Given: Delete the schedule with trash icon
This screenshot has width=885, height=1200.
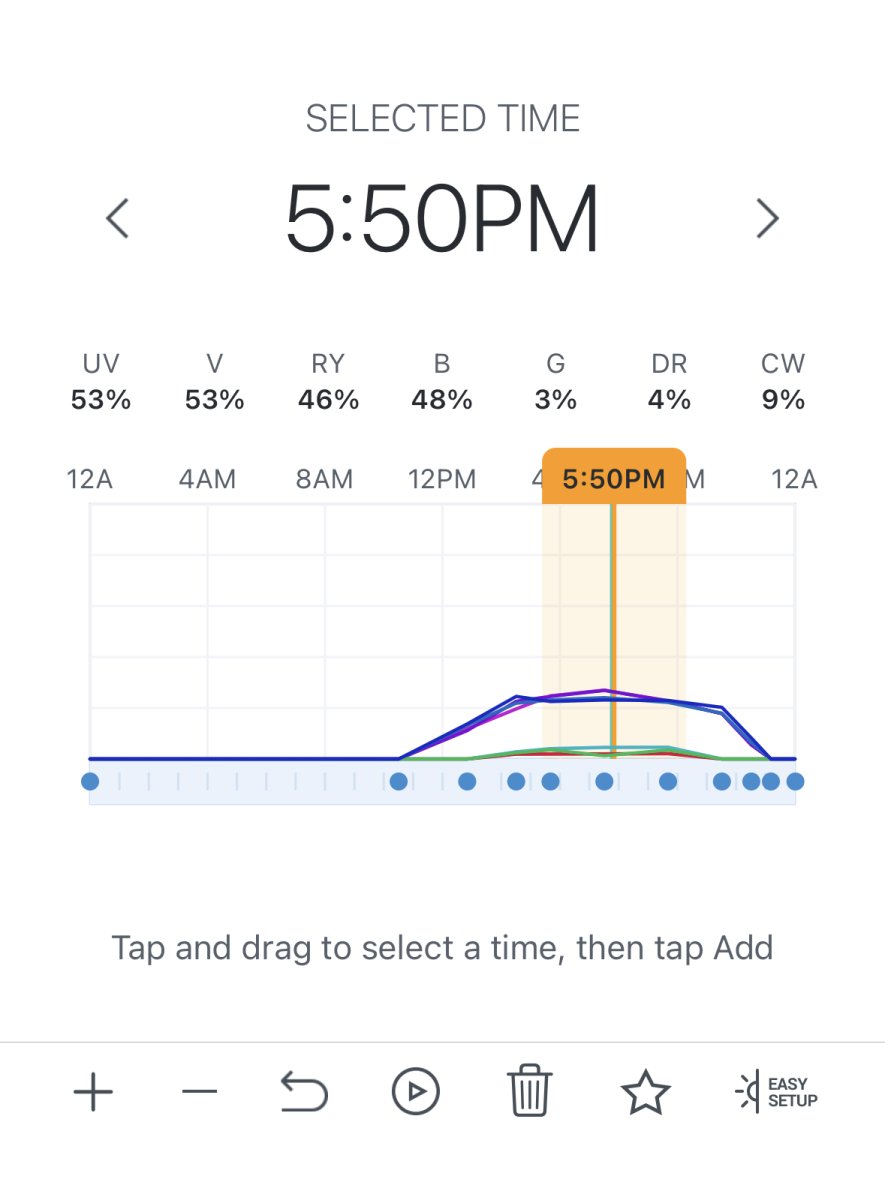Looking at the screenshot, I should point(529,1091).
